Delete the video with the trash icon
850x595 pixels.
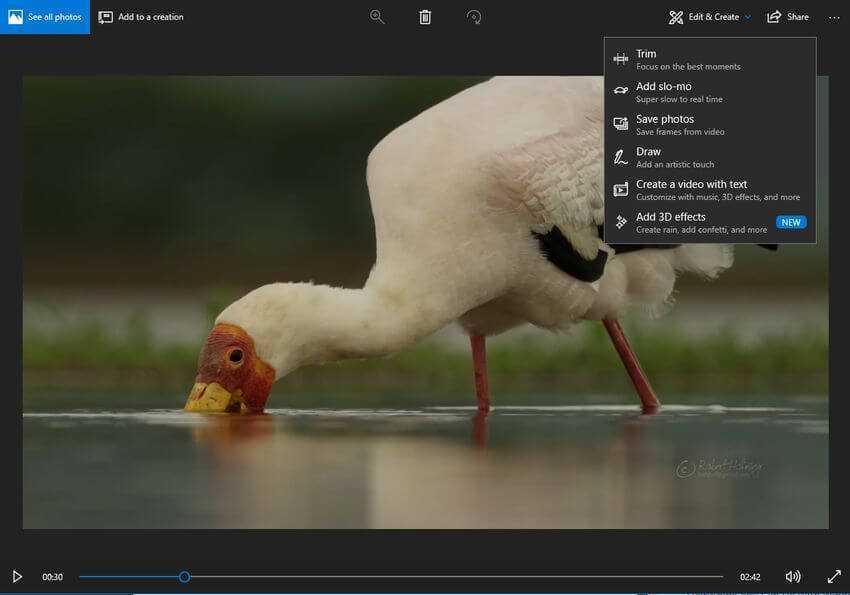tap(425, 17)
